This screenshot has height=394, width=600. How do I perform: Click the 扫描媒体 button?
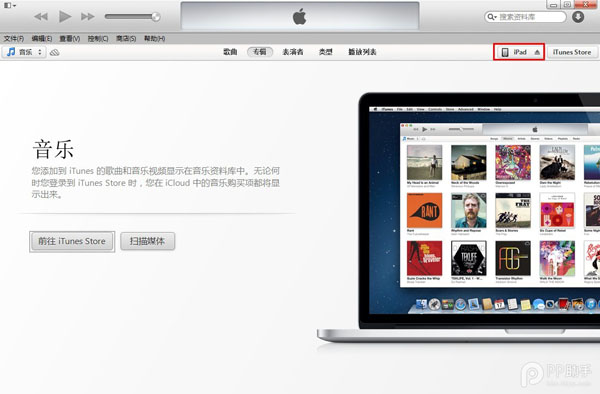(x=147, y=241)
